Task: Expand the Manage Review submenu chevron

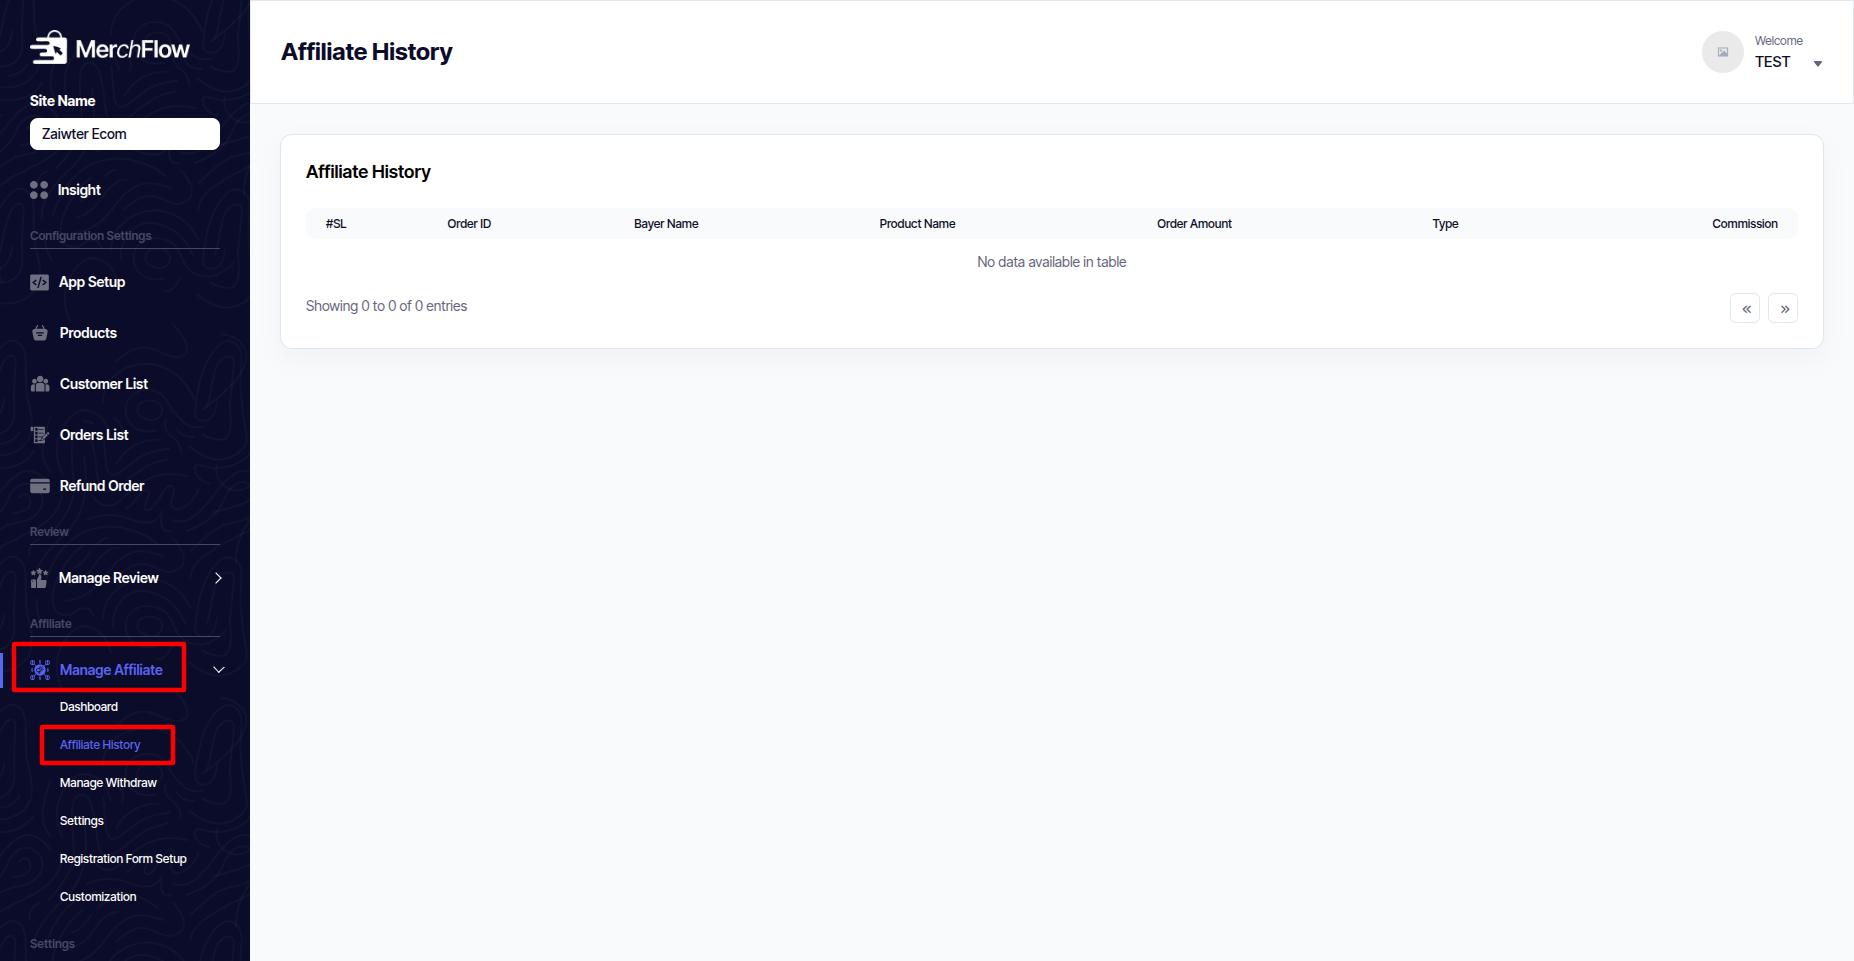Action: point(218,578)
